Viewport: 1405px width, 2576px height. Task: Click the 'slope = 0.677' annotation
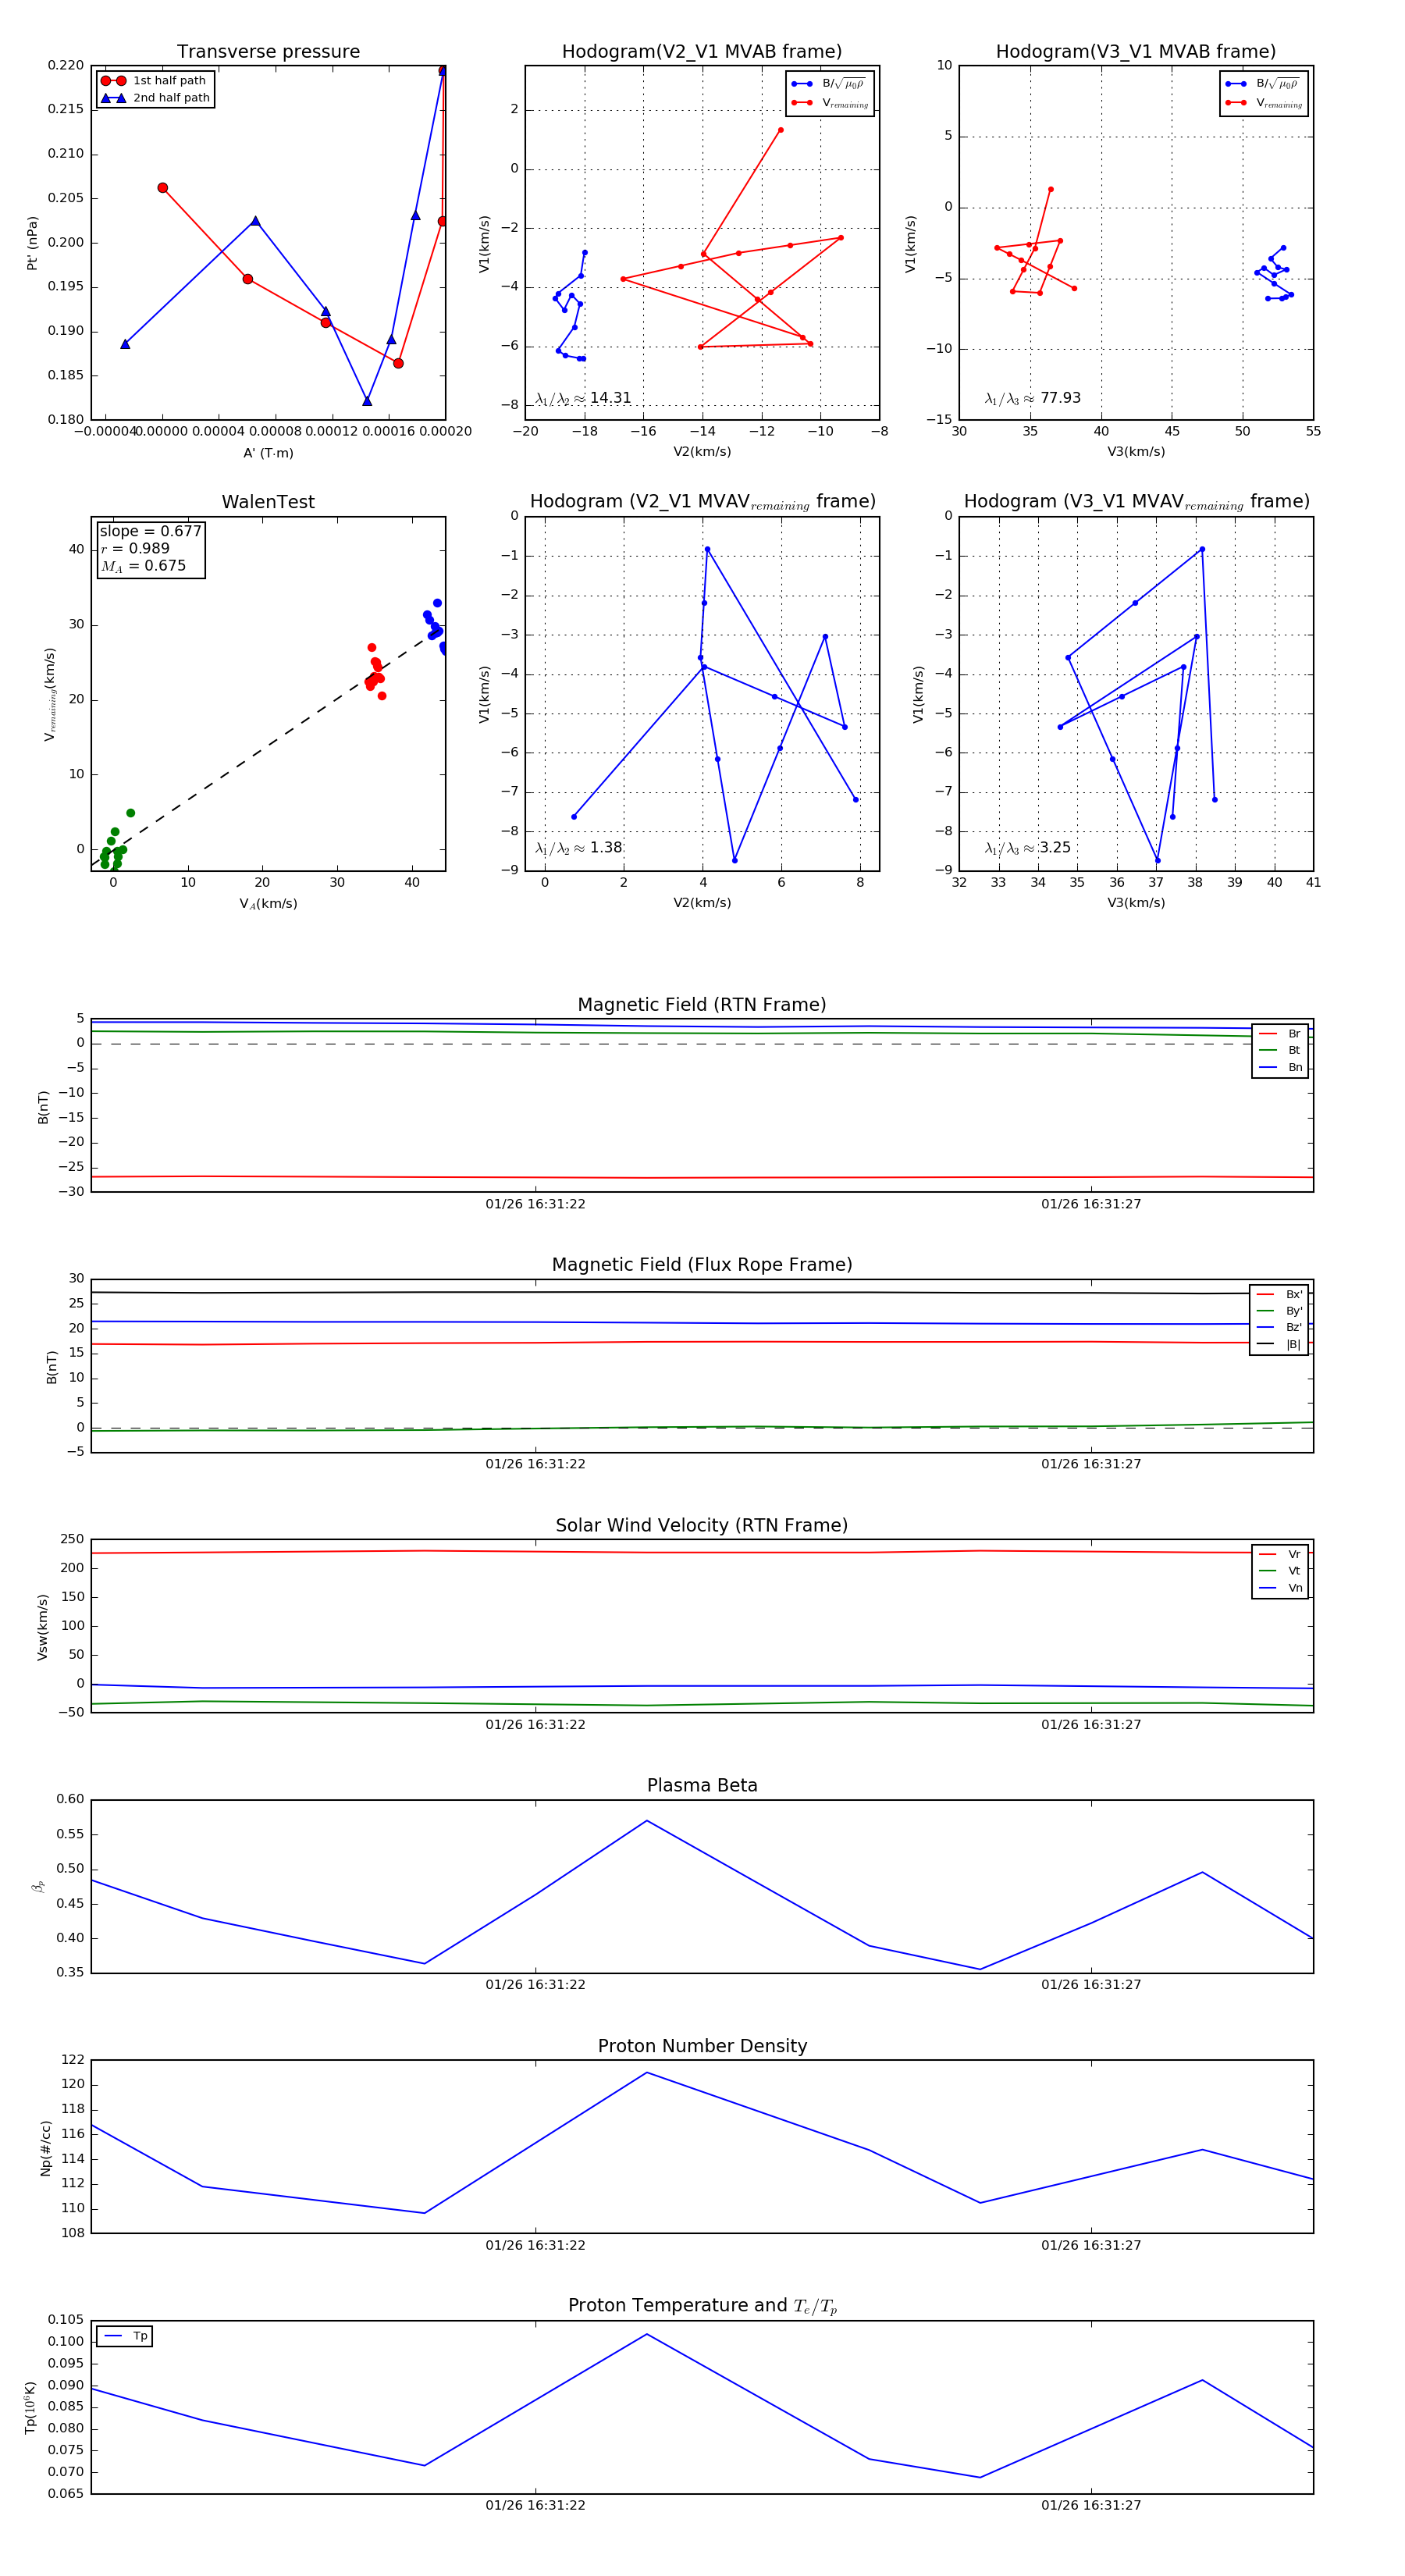point(150,531)
